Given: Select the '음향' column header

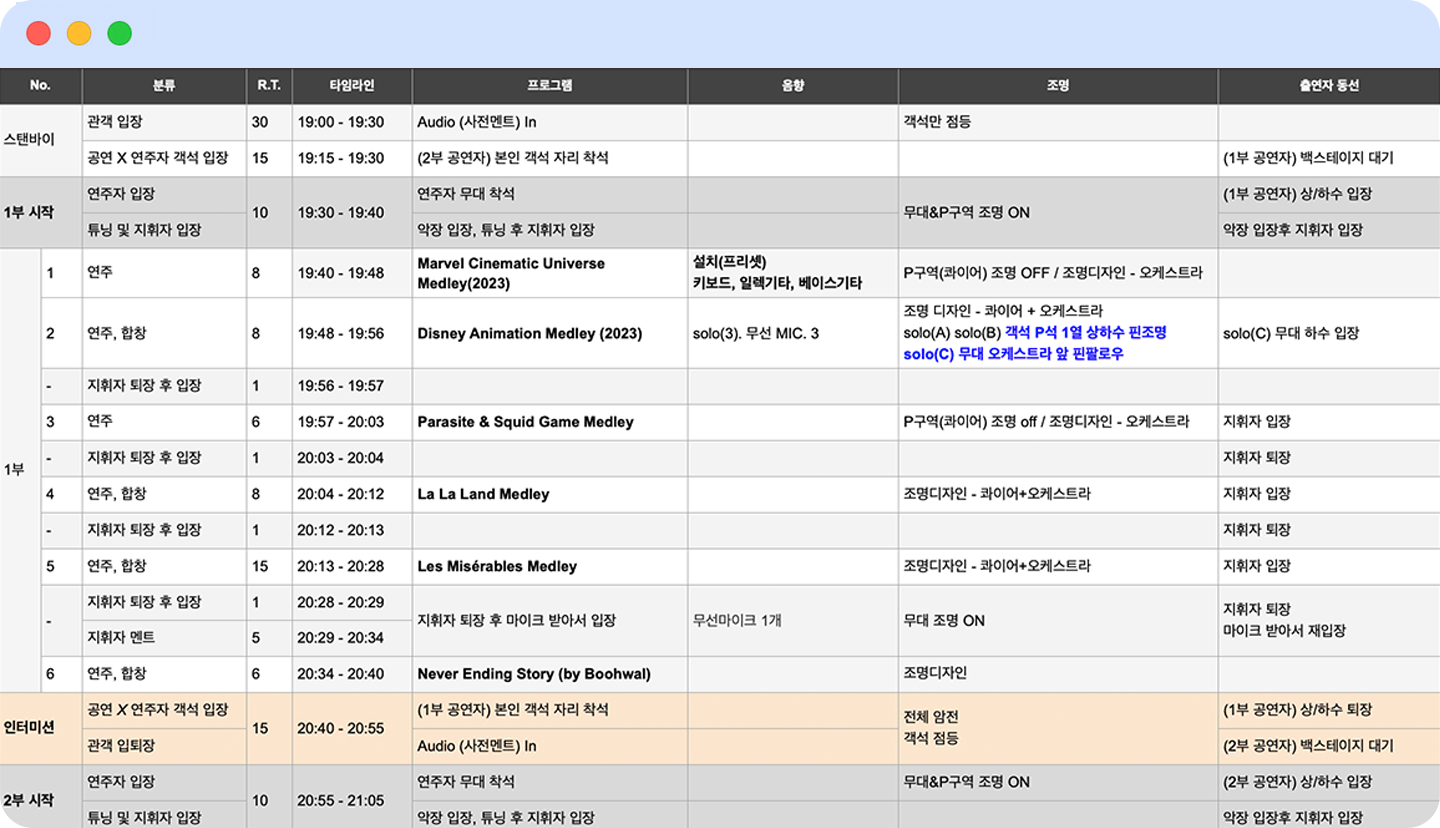Looking at the screenshot, I should (792, 86).
